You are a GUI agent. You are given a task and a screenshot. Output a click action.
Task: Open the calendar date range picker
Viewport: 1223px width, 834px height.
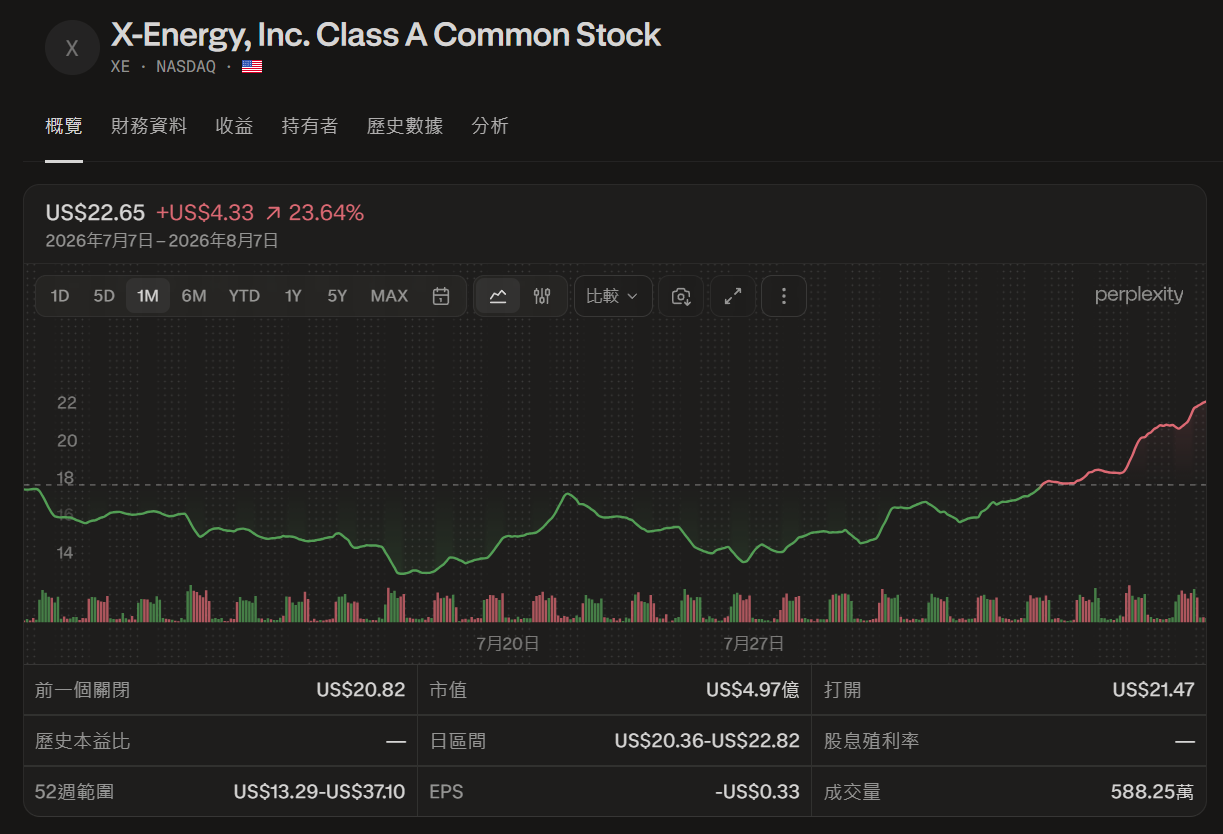[x=441, y=296]
